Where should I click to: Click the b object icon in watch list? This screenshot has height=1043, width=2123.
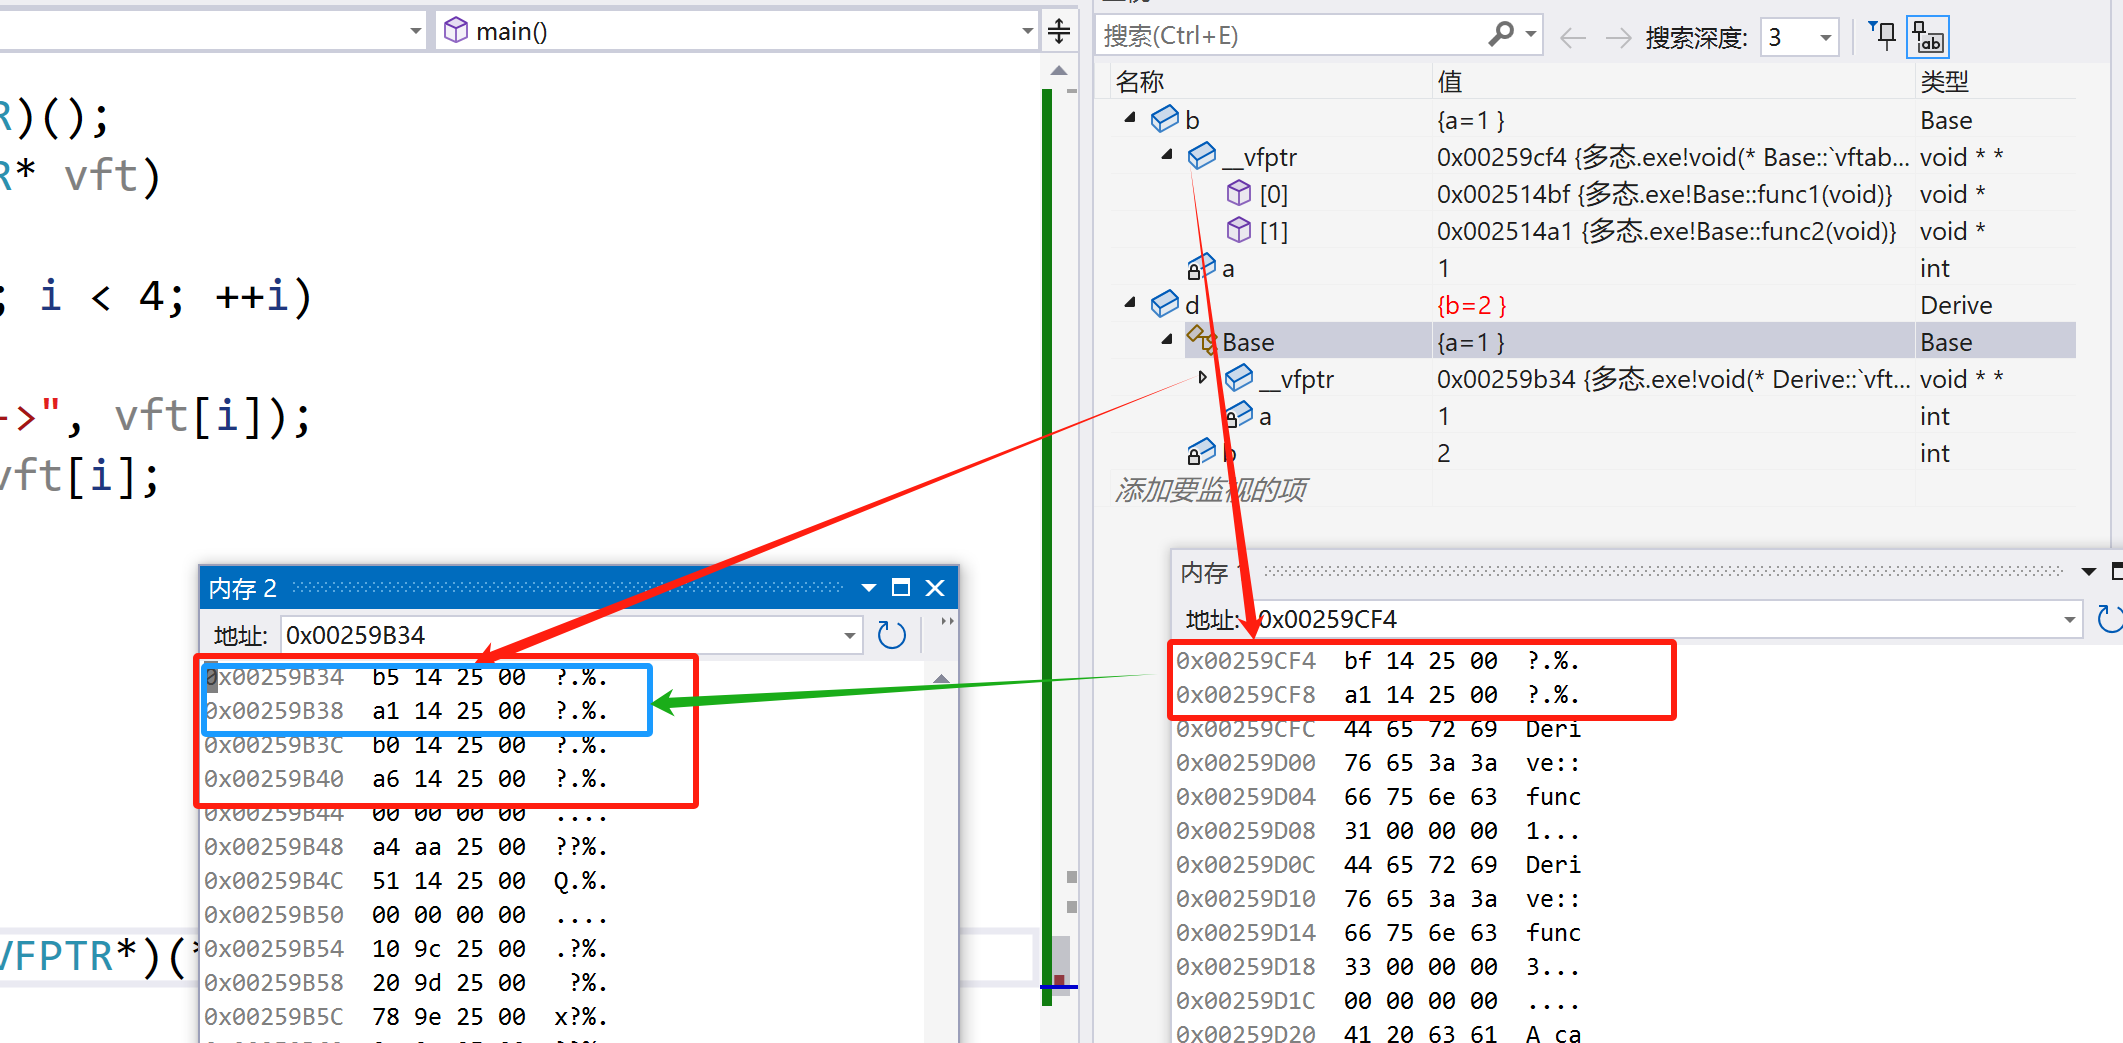[1165, 119]
